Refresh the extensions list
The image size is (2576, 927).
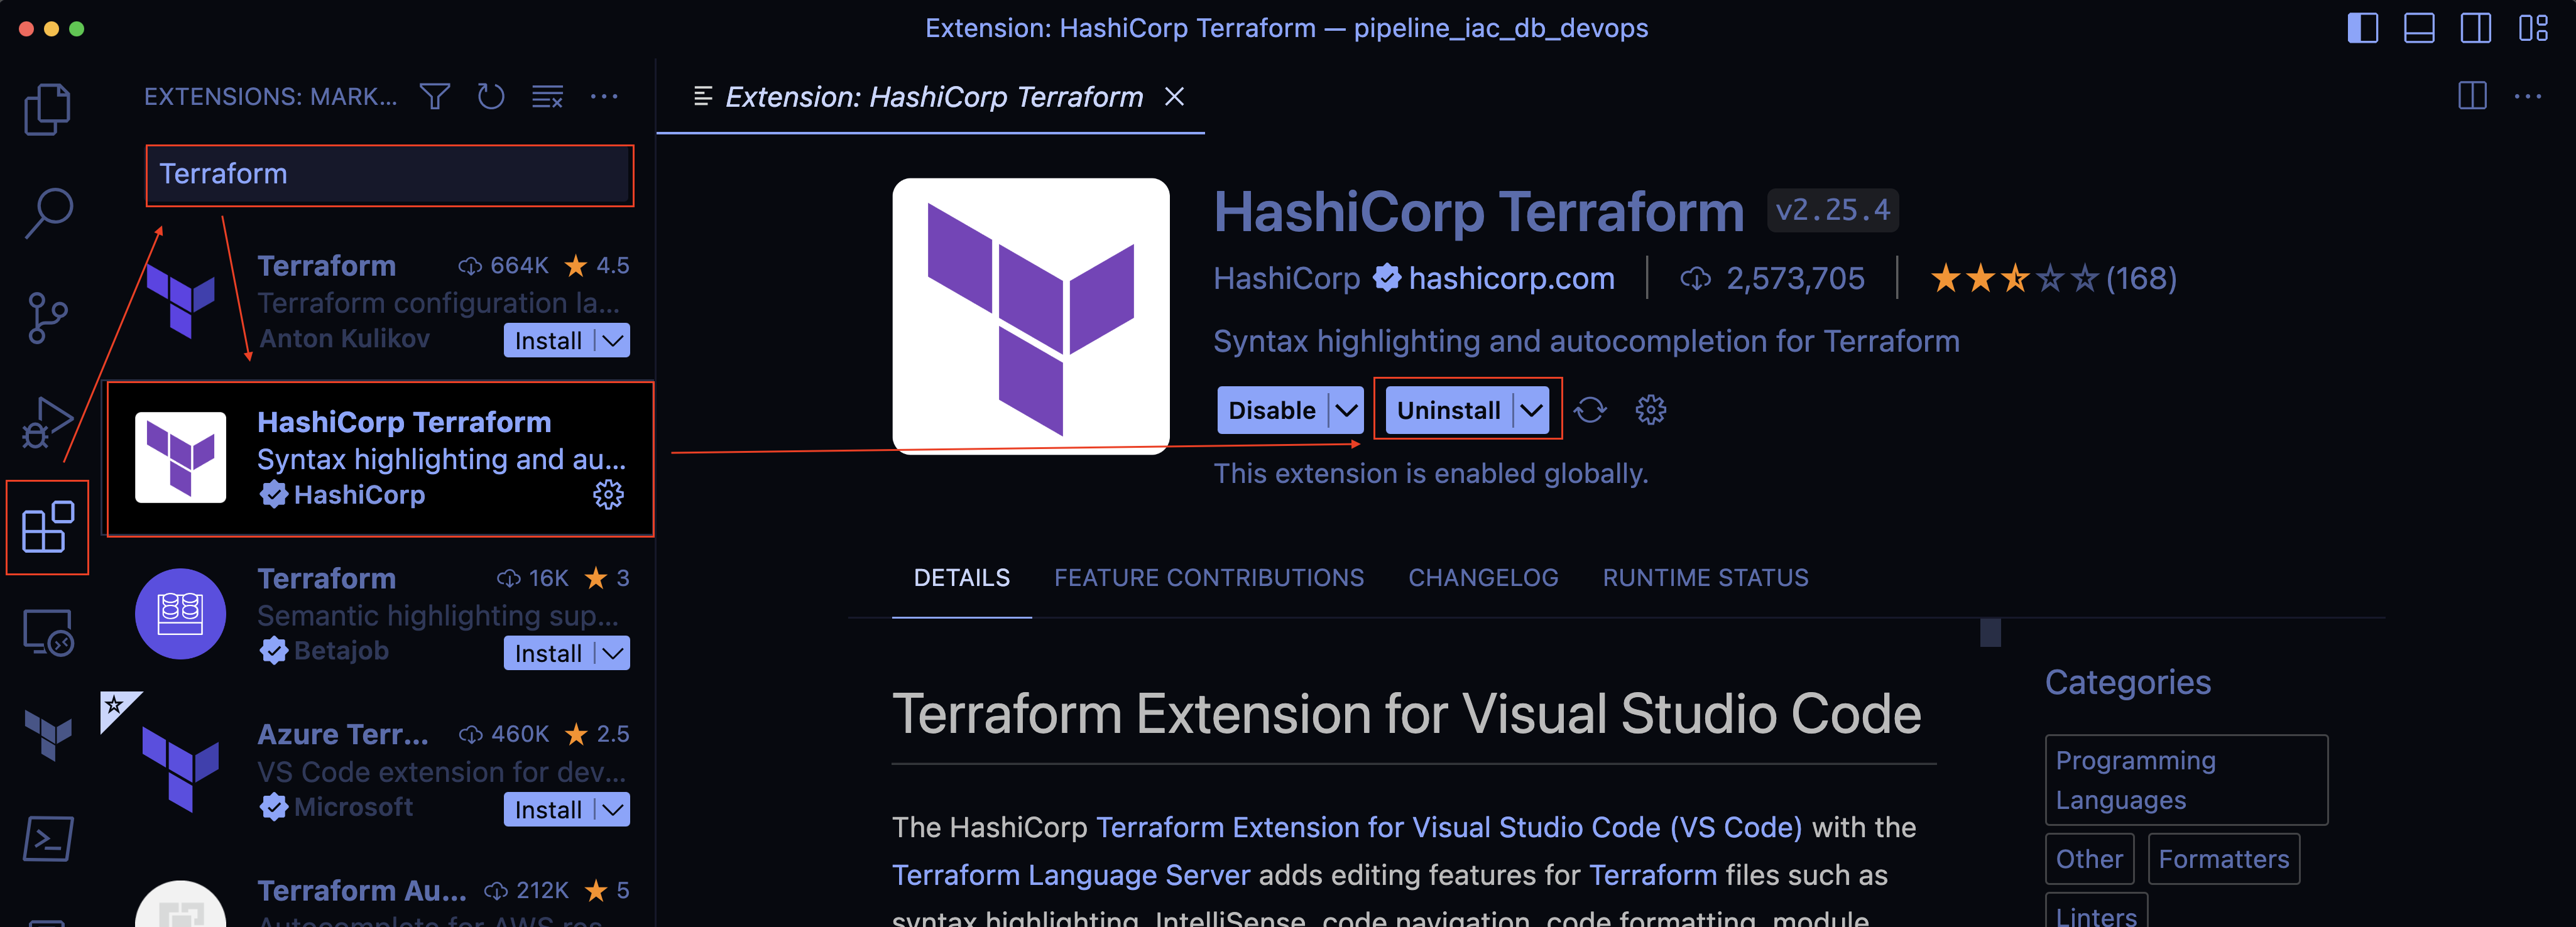pyautogui.click(x=490, y=97)
